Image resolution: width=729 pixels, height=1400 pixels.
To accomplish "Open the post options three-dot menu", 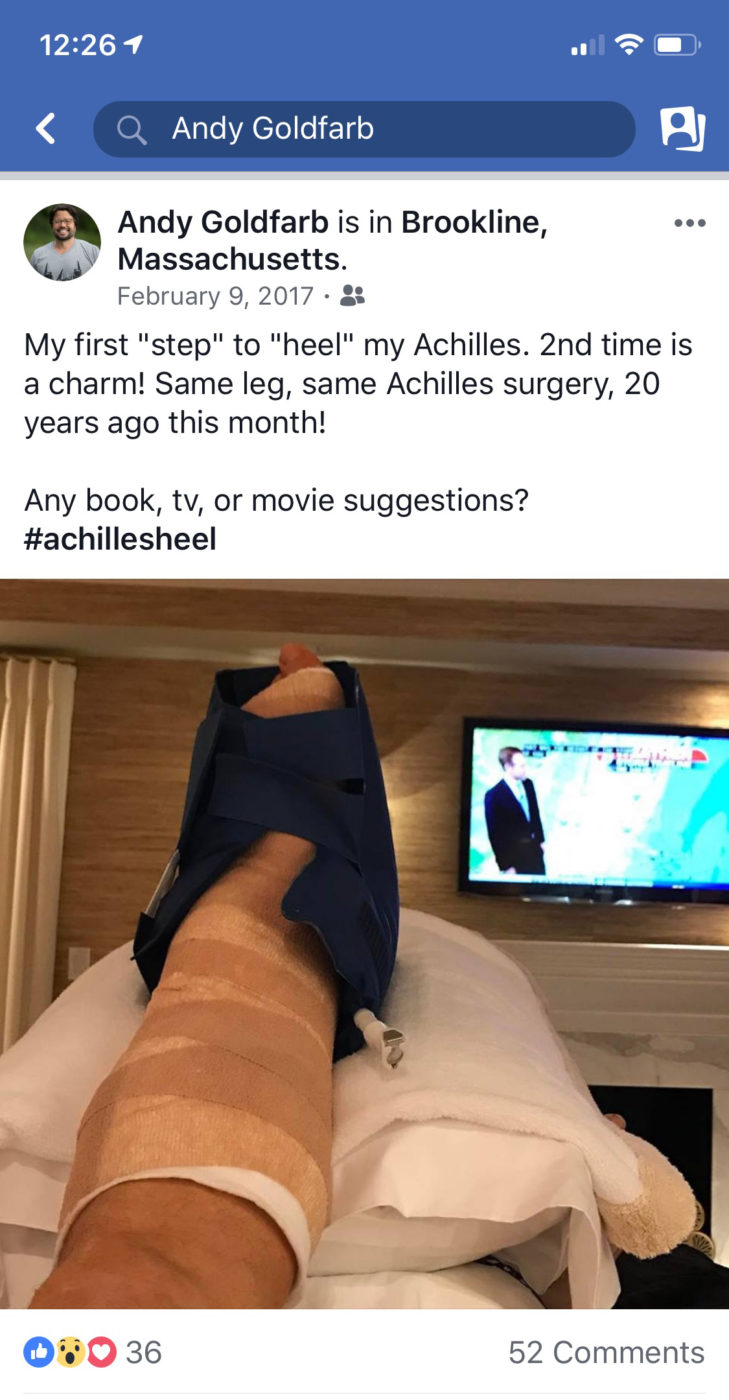I will [x=689, y=223].
